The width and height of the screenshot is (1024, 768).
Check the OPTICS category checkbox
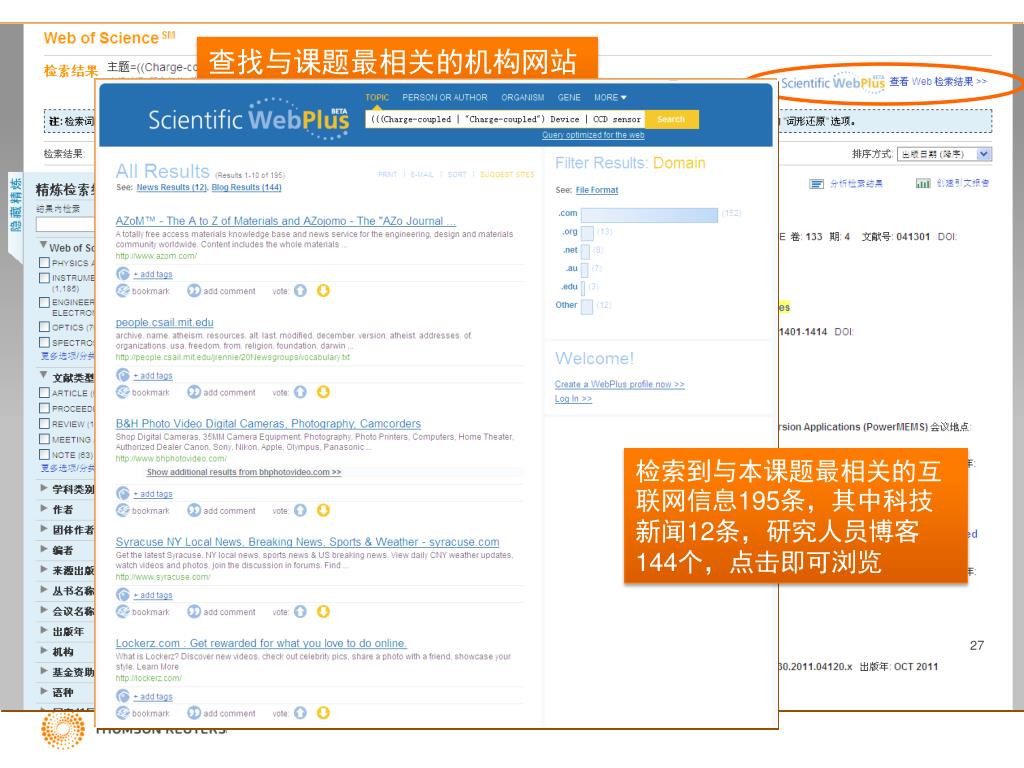(44, 327)
